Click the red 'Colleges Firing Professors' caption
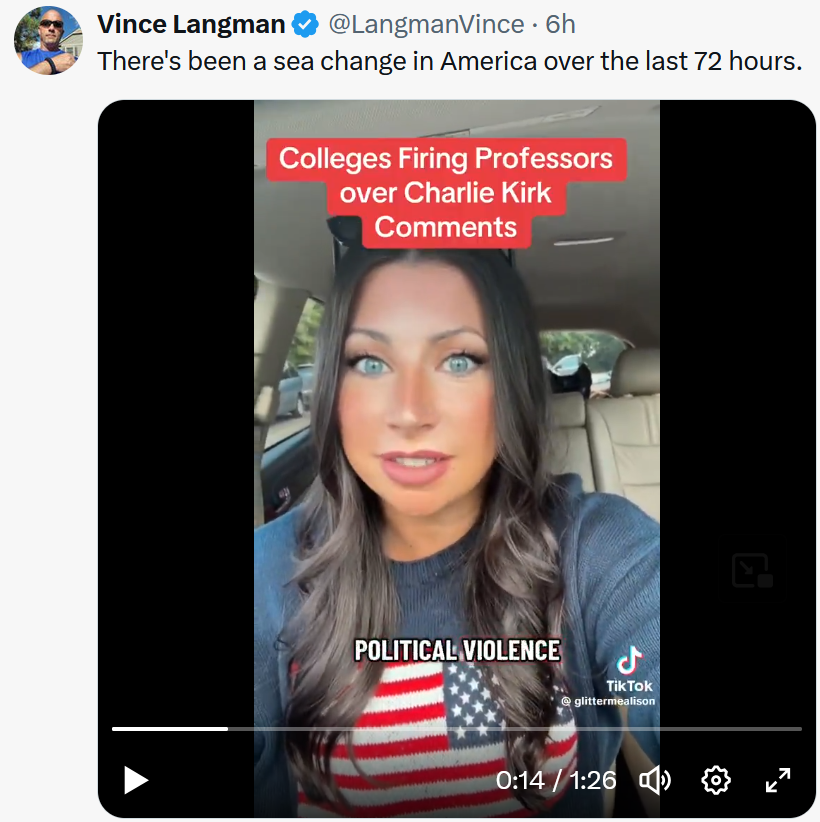 (x=445, y=191)
